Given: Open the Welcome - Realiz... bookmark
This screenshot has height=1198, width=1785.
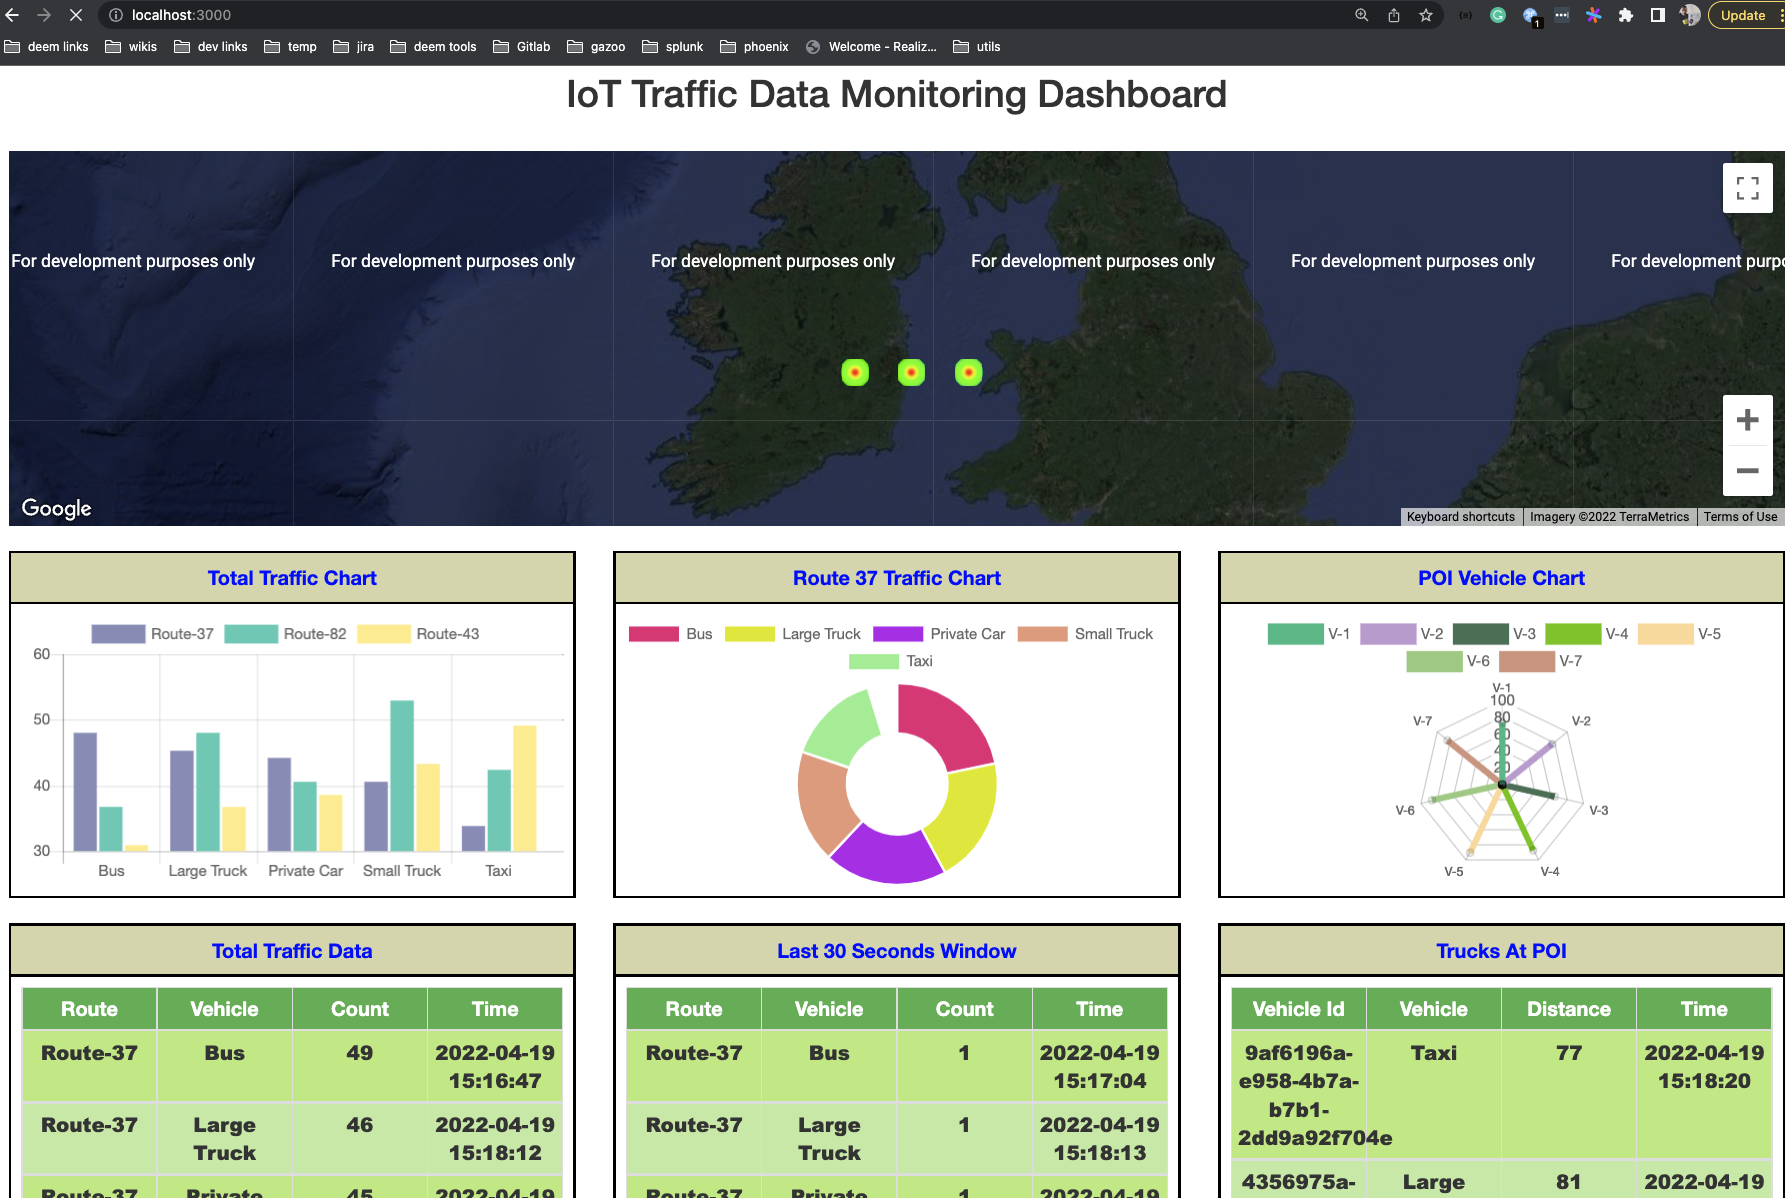Looking at the screenshot, I should click(x=871, y=47).
